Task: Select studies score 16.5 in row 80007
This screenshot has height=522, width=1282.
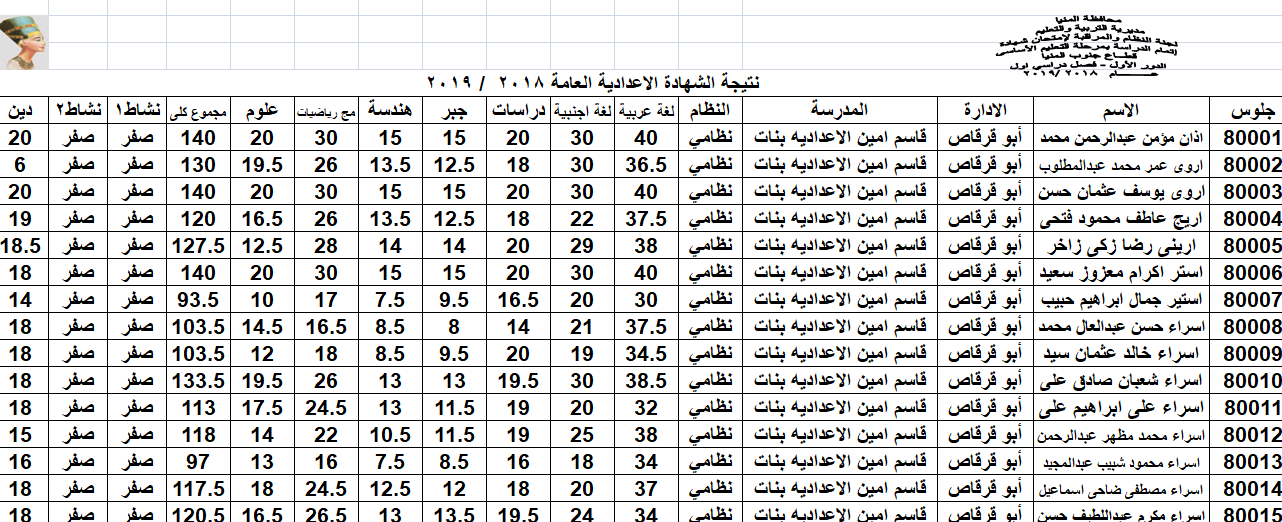Action: (519, 299)
